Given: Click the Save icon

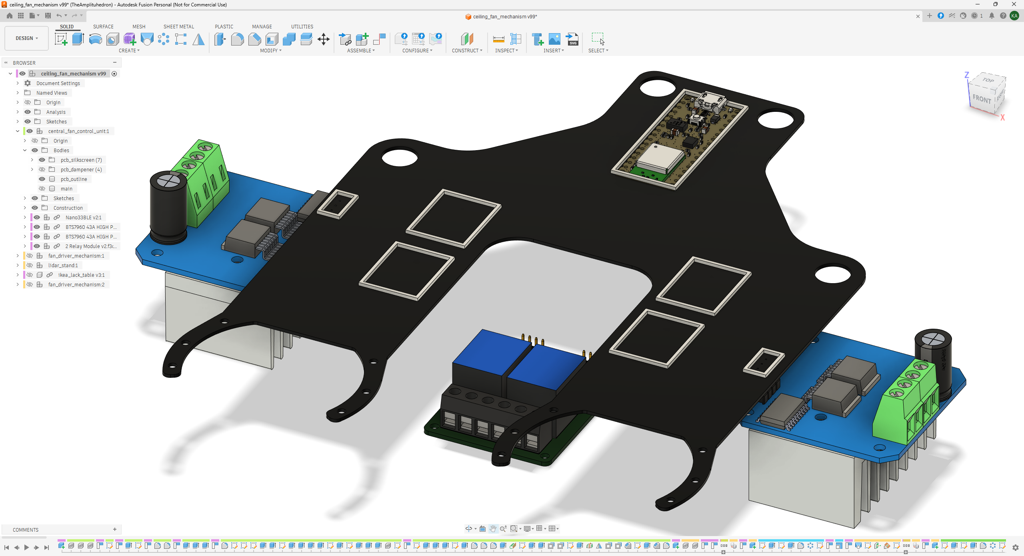Looking at the screenshot, I should 48,16.
